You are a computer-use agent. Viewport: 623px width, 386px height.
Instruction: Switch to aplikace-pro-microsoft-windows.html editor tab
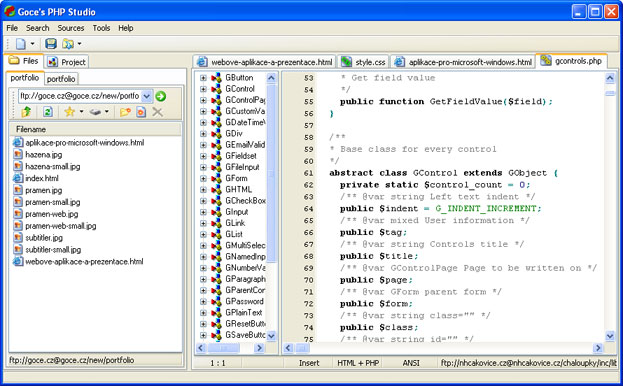(463, 62)
